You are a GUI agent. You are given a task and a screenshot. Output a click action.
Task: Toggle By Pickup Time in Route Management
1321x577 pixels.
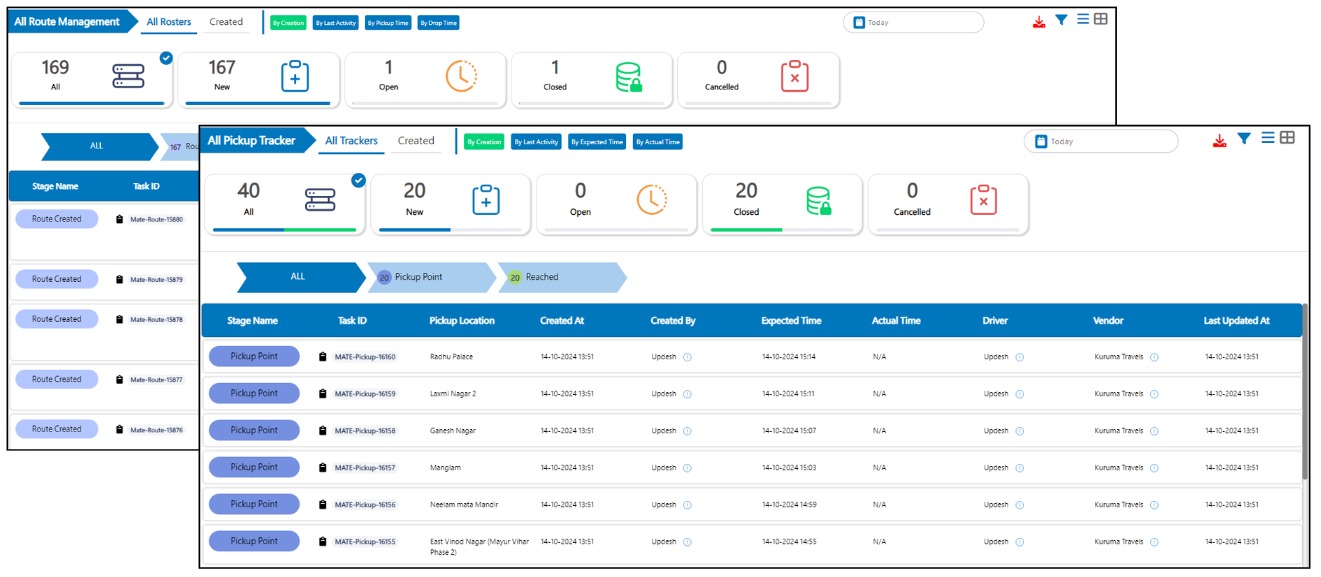tap(387, 22)
